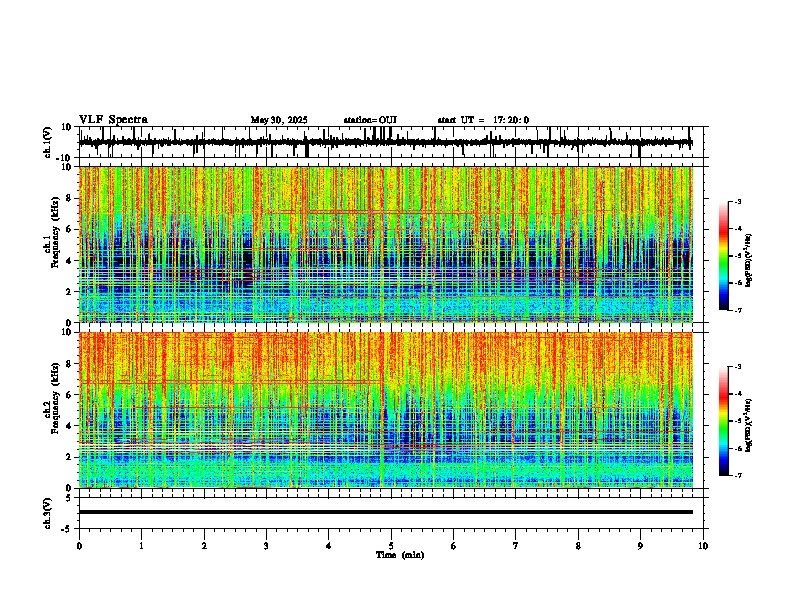Click inside the ch.2 spectrogram plot

(386, 410)
